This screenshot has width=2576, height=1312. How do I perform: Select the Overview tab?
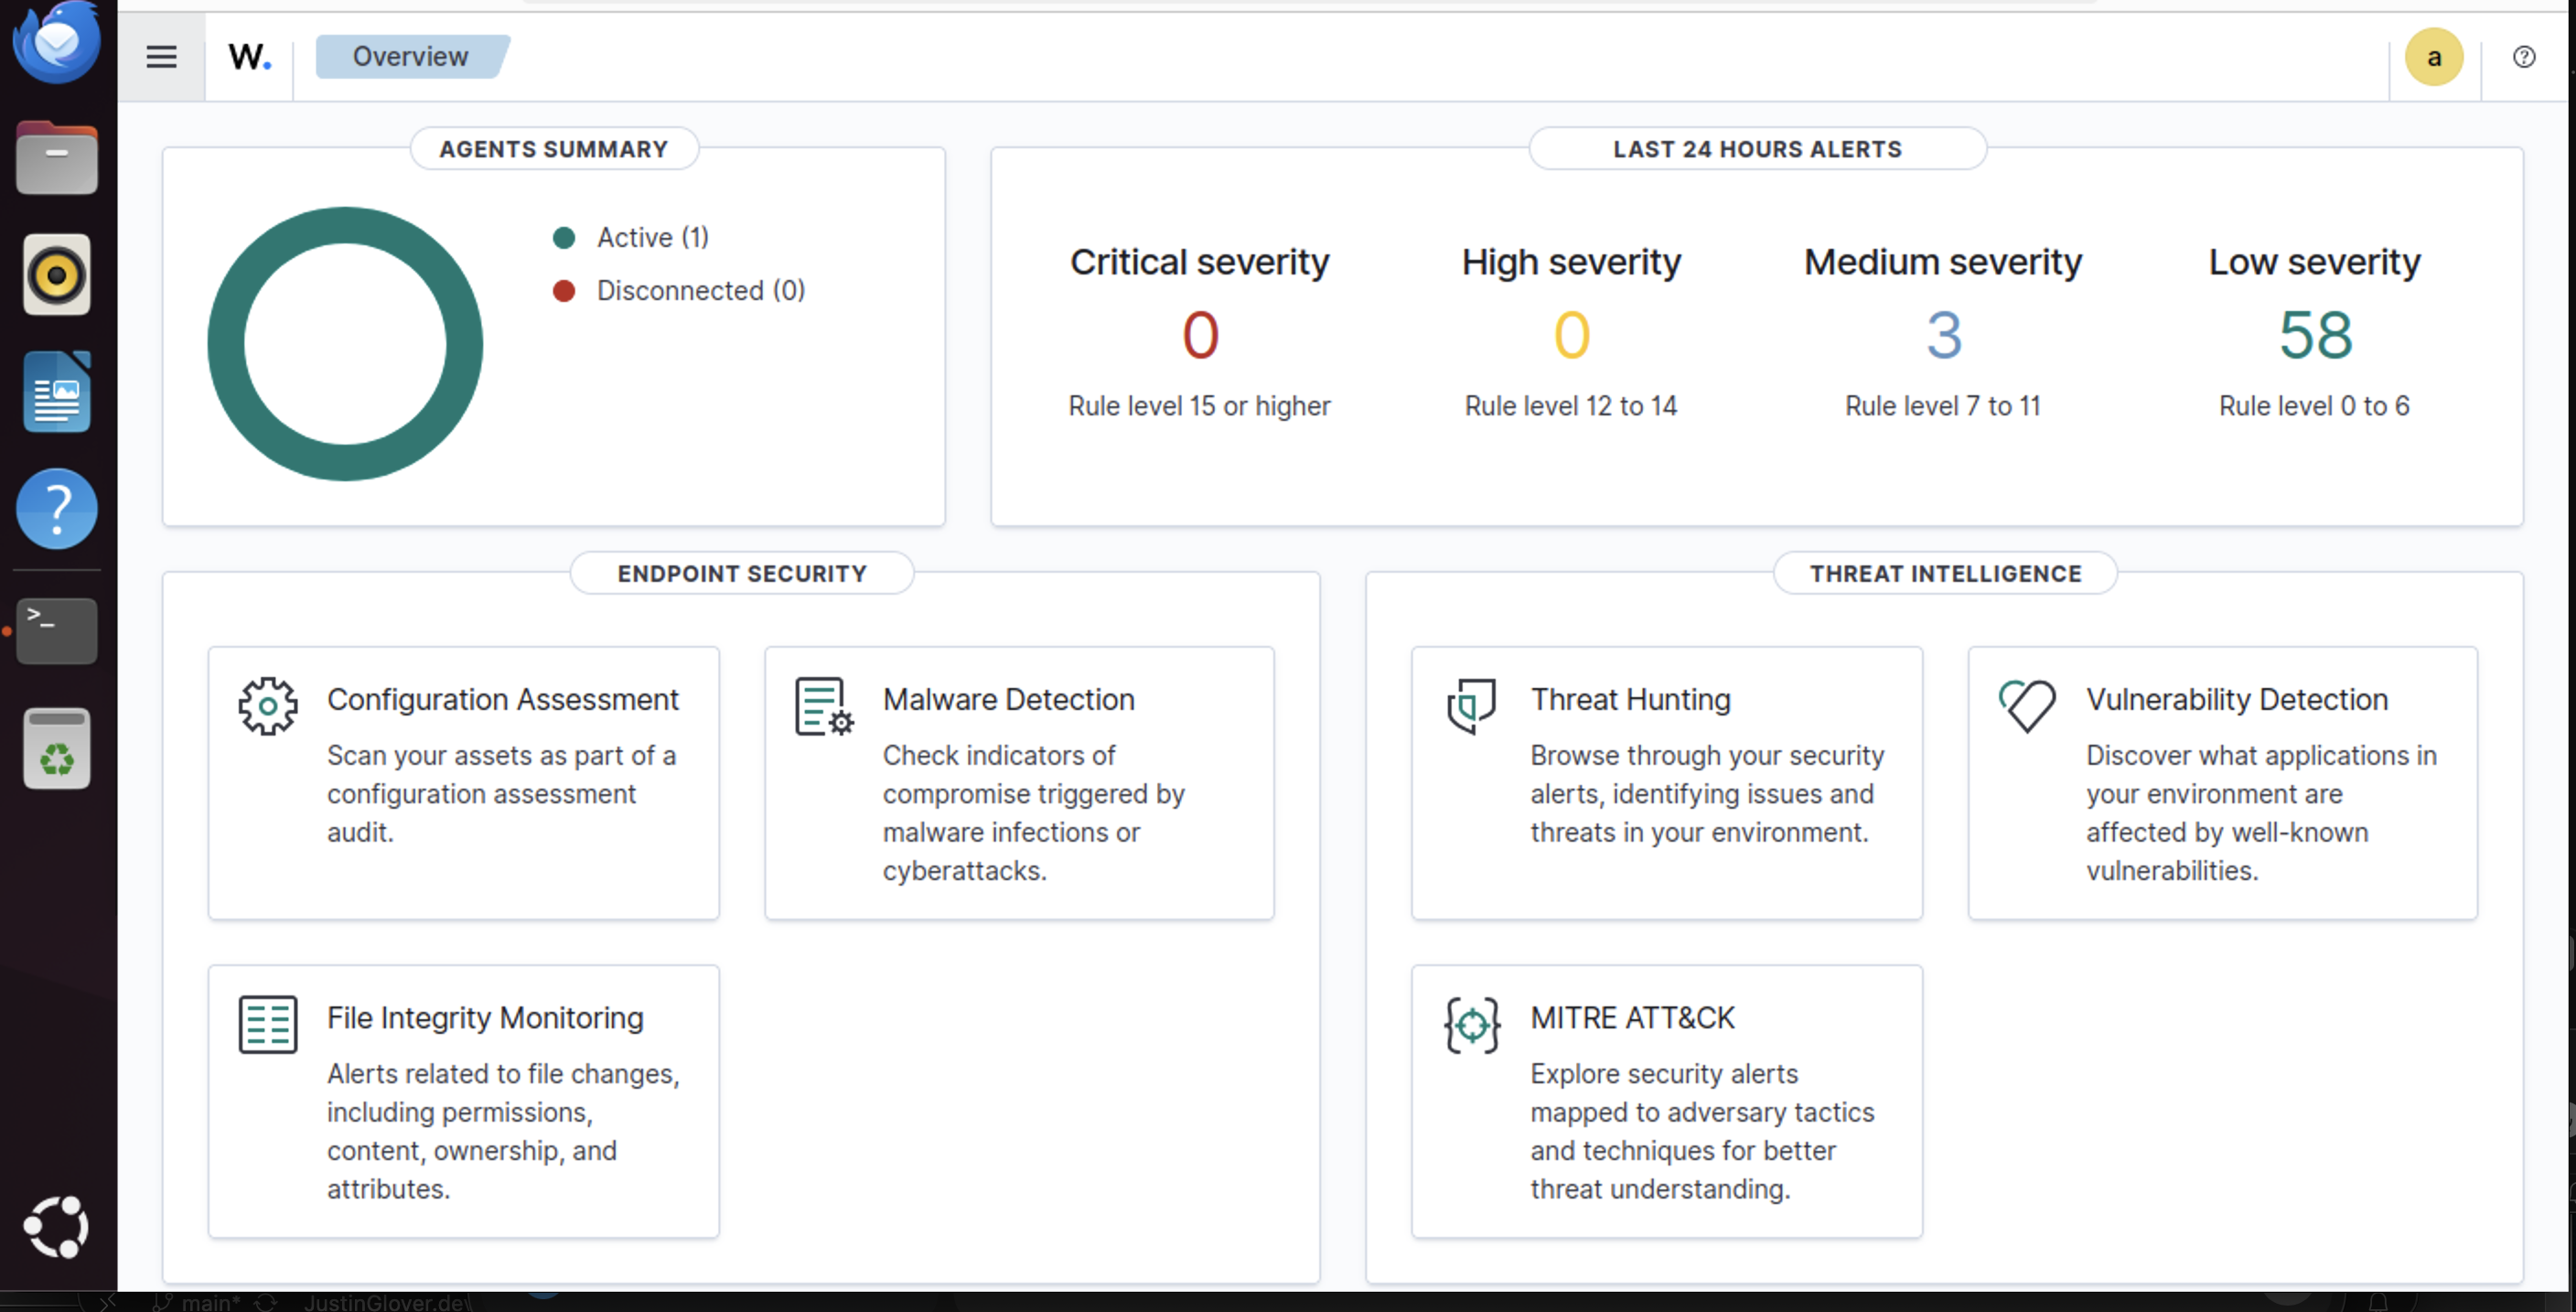pos(410,56)
